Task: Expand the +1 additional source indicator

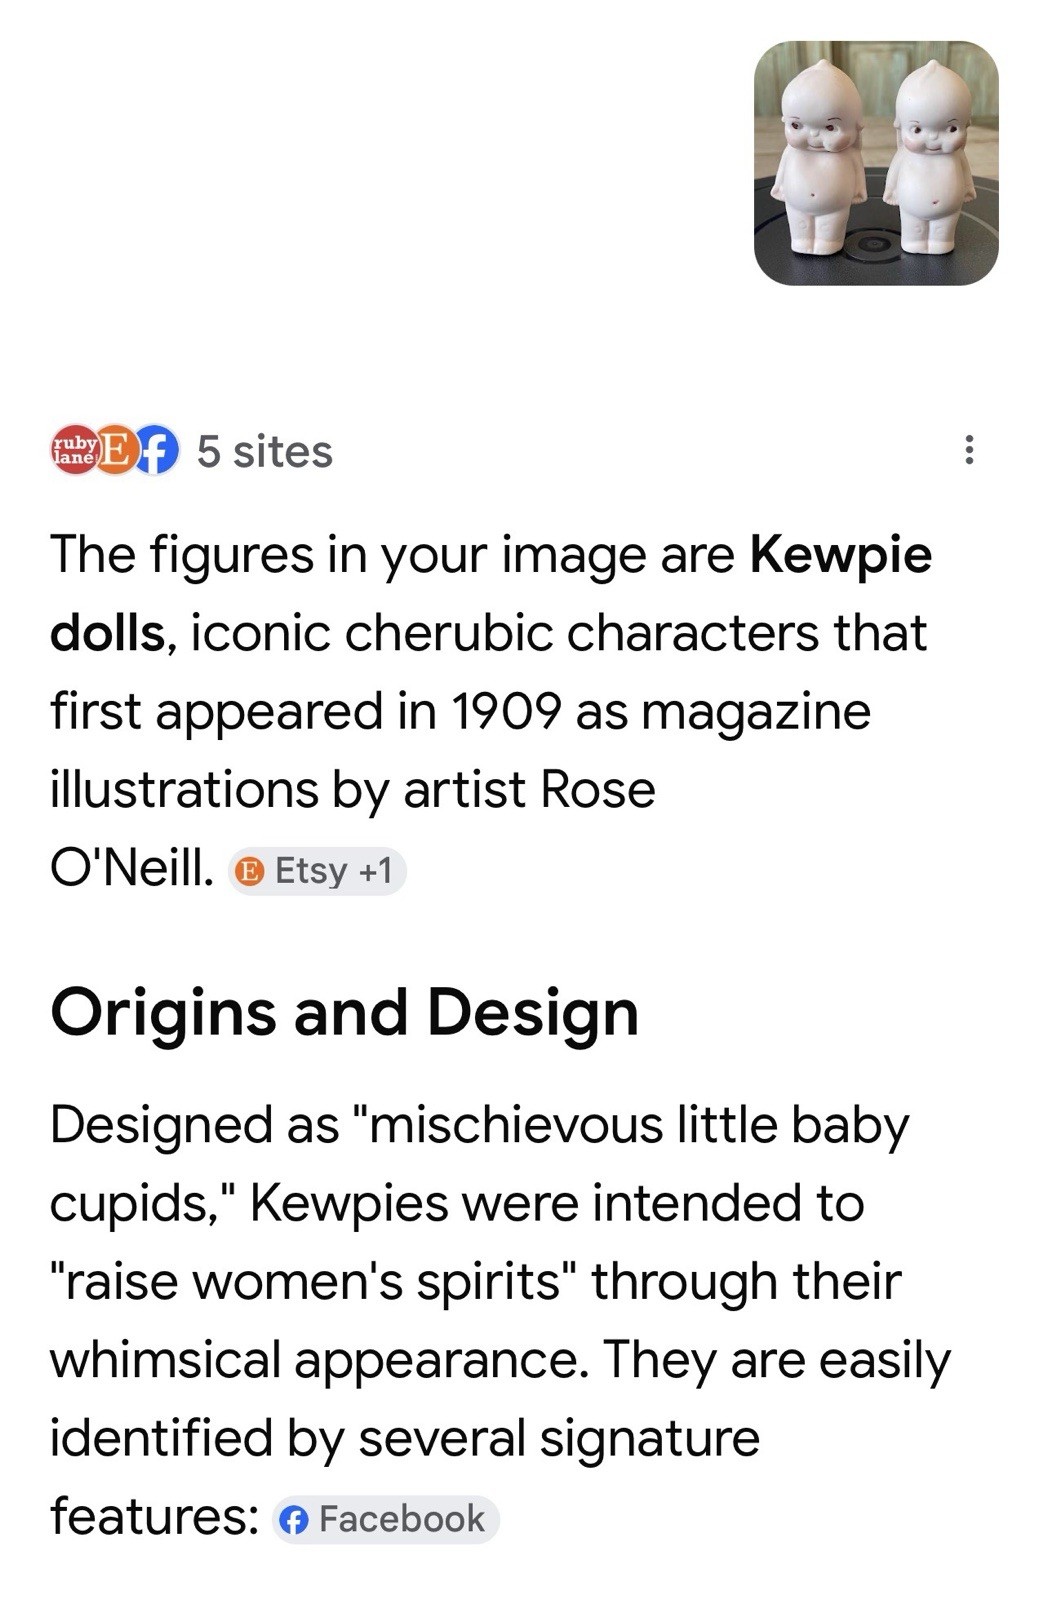Action: (375, 871)
